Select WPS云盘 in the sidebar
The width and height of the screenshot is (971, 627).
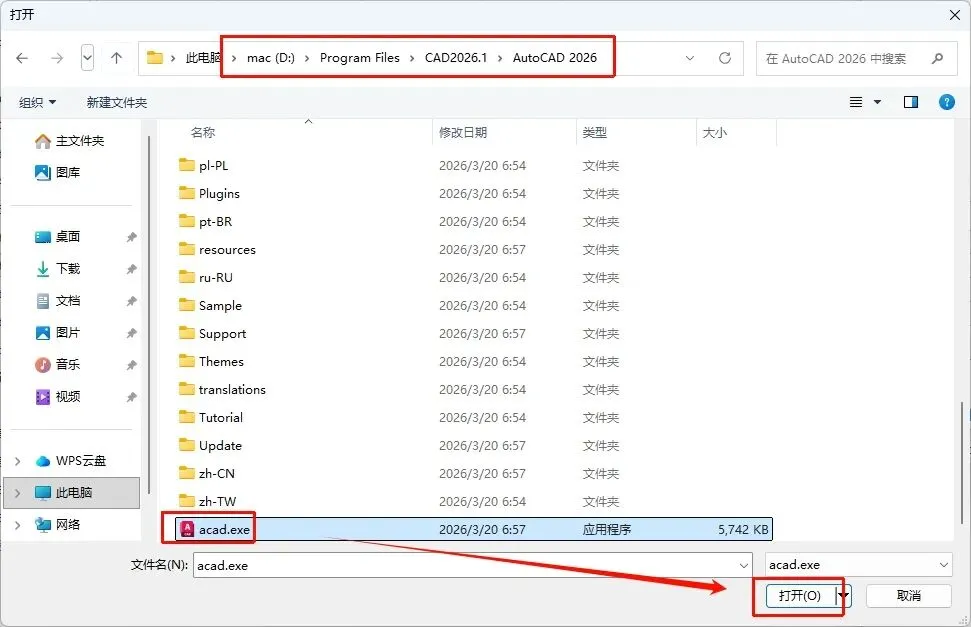[71, 461]
